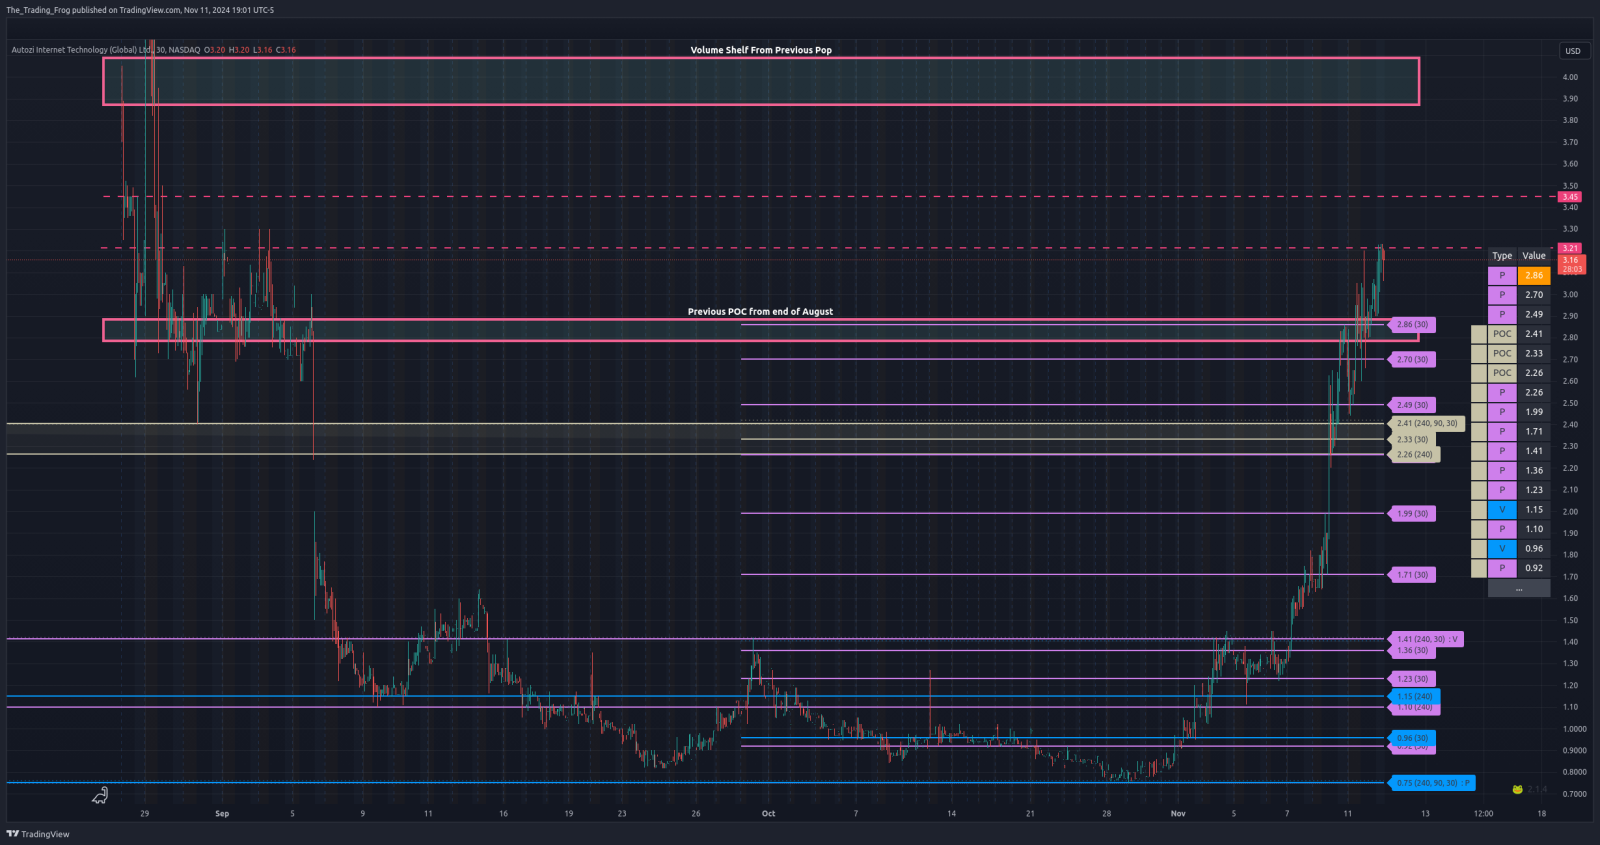Select the 1.36 (30) level label
This screenshot has width=1600, height=845.
1412,651
